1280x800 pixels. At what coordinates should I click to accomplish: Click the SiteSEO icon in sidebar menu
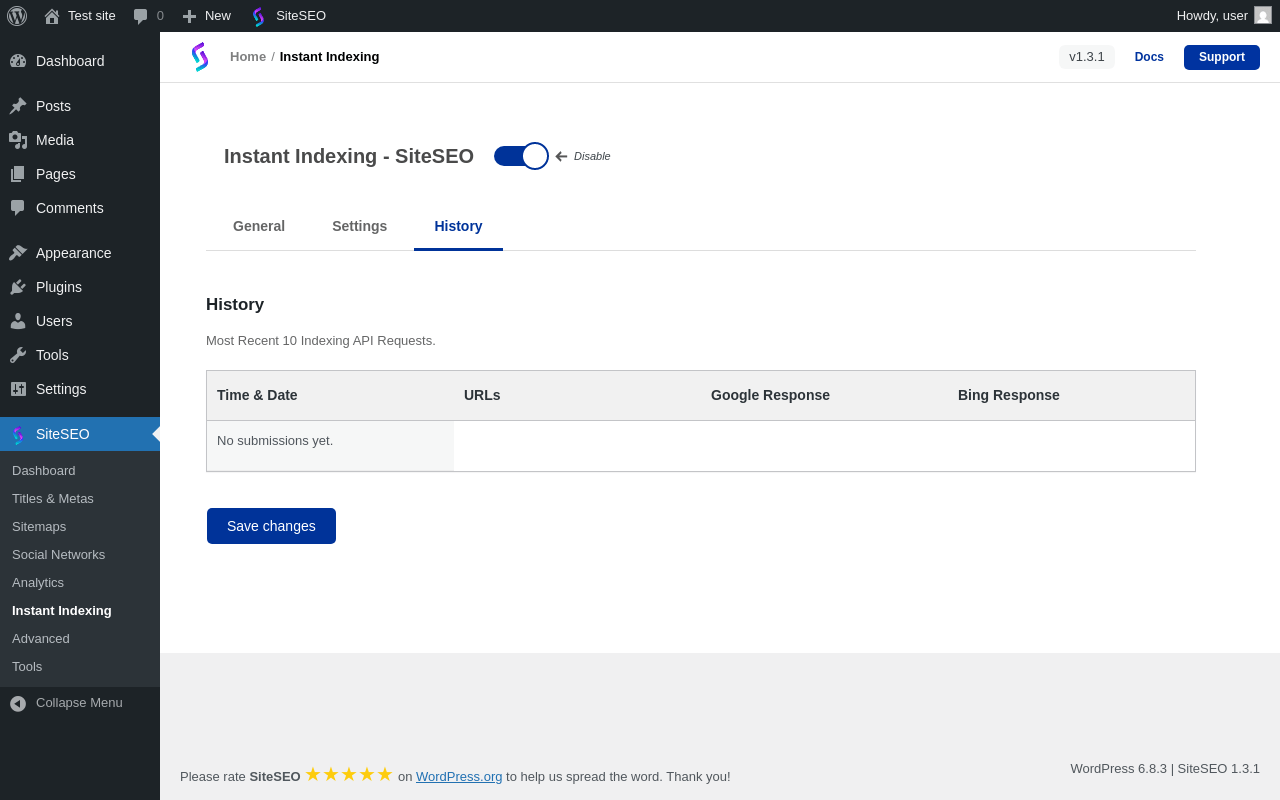(18, 434)
